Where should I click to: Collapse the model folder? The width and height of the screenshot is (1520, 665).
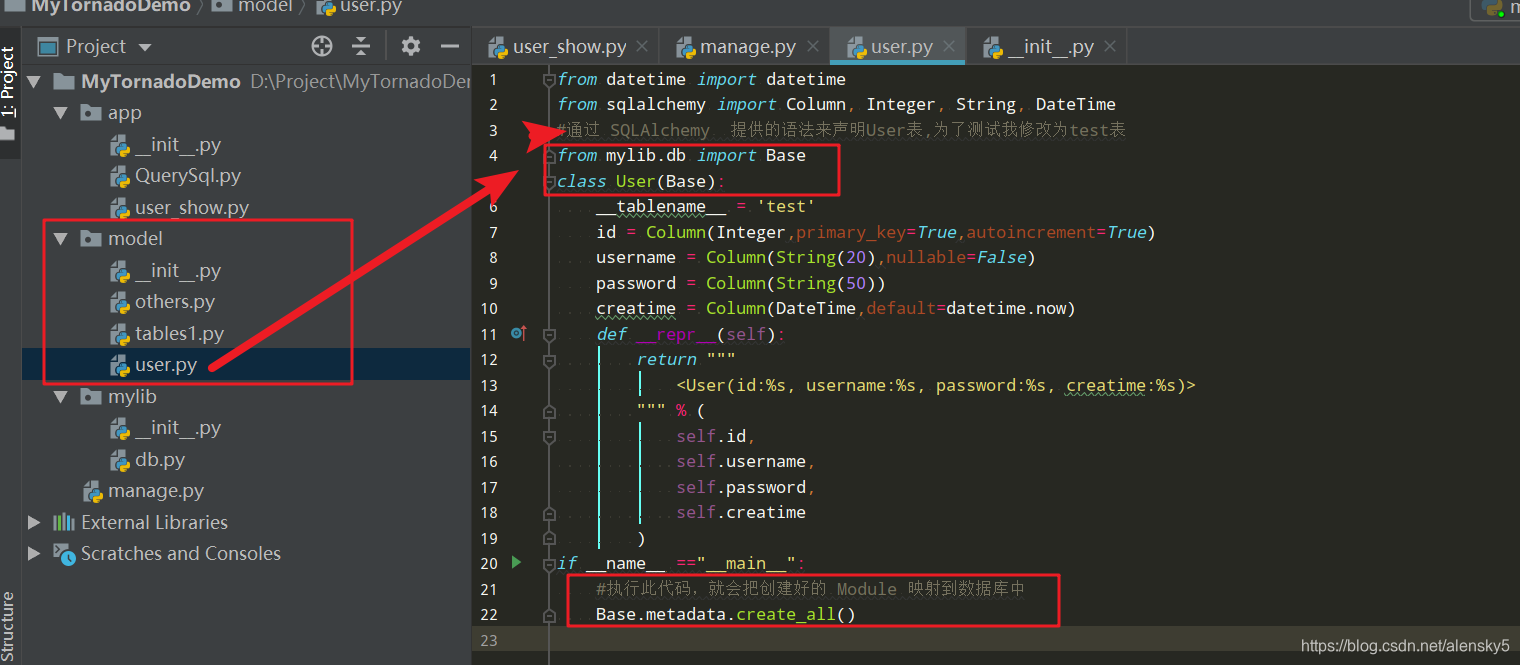click(x=60, y=239)
